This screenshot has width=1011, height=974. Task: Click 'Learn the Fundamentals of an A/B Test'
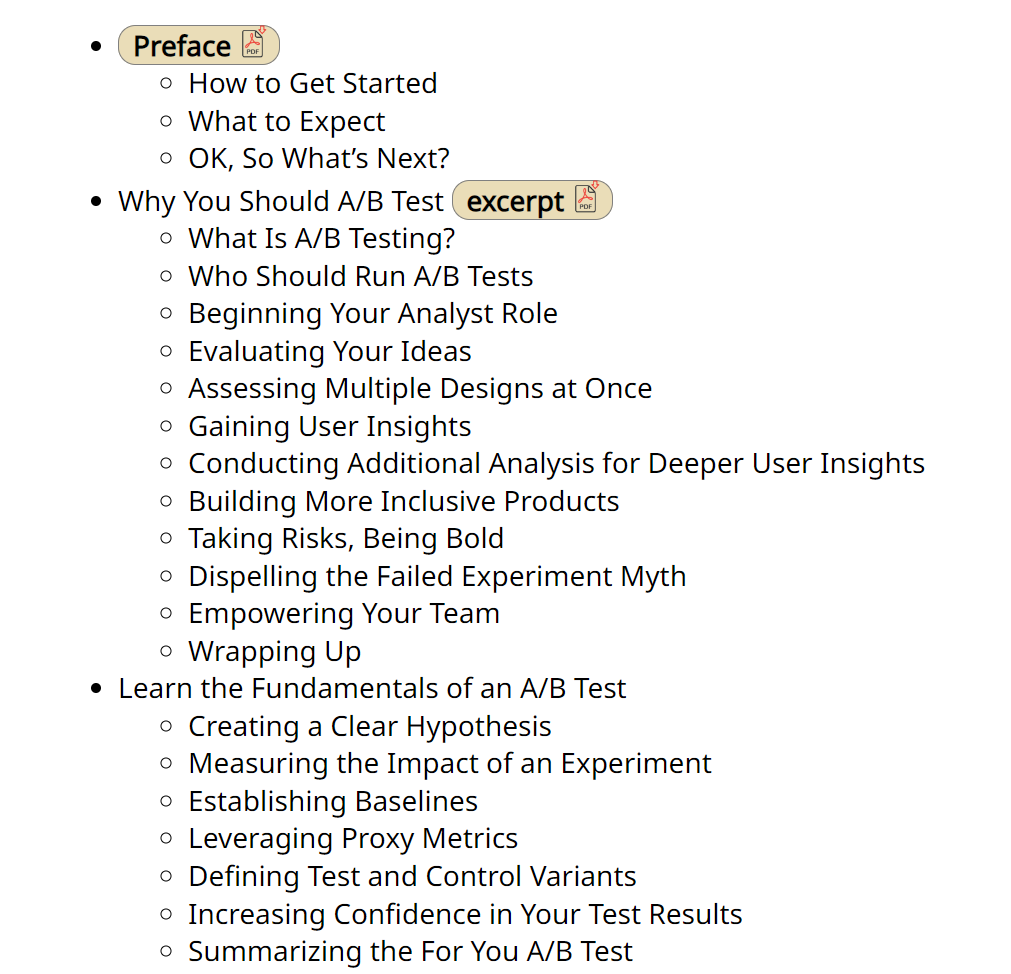tap(372, 688)
